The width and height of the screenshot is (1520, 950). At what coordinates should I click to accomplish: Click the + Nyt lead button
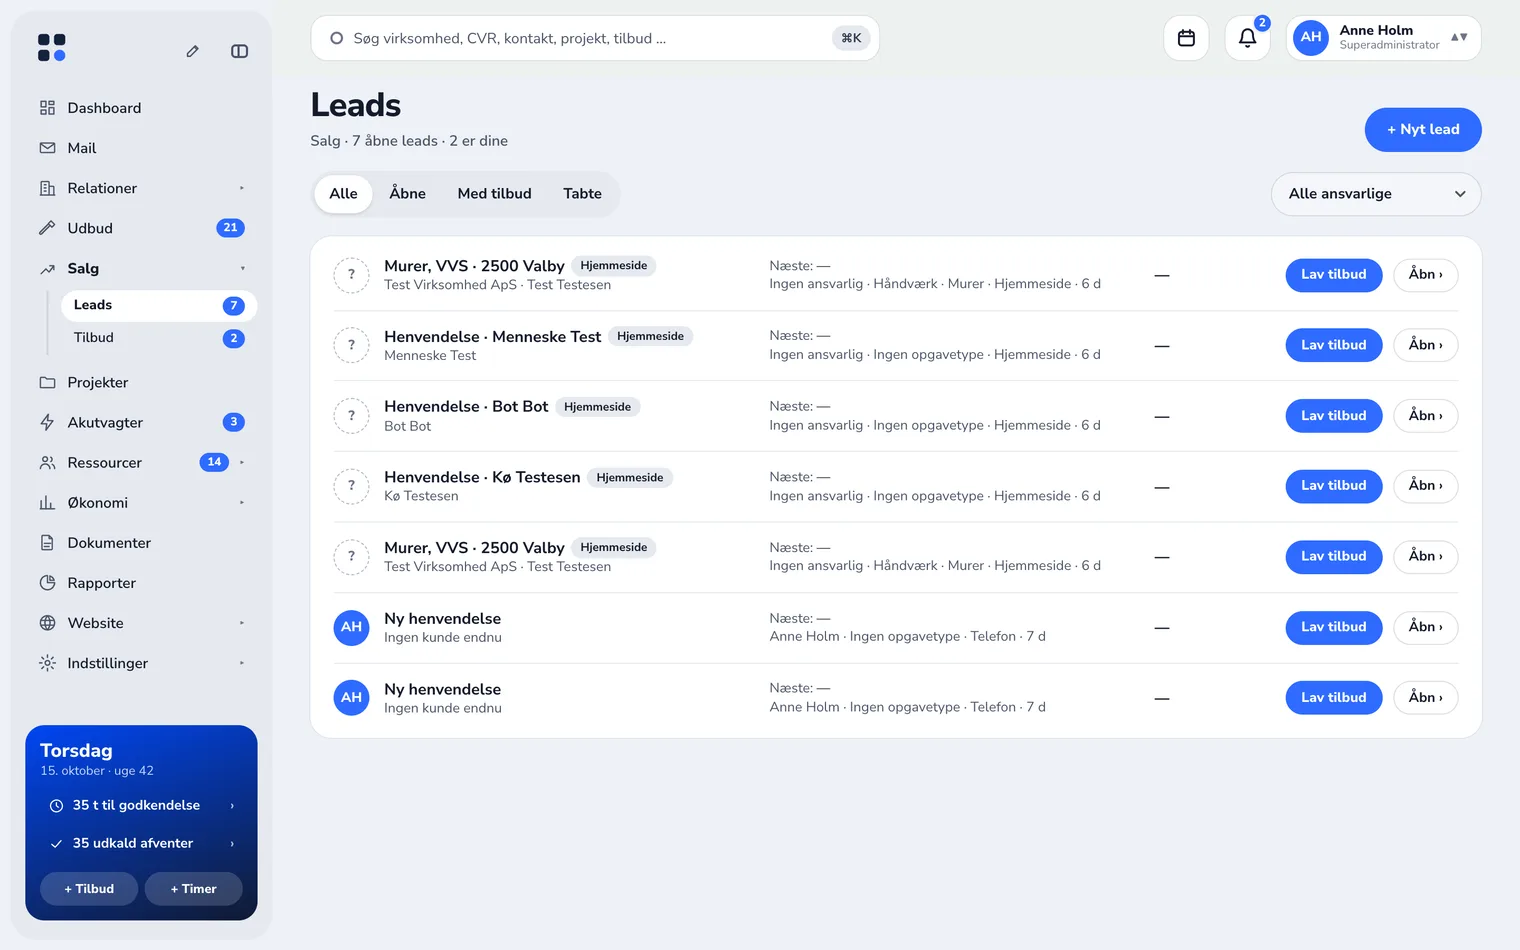pyautogui.click(x=1423, y=130)
